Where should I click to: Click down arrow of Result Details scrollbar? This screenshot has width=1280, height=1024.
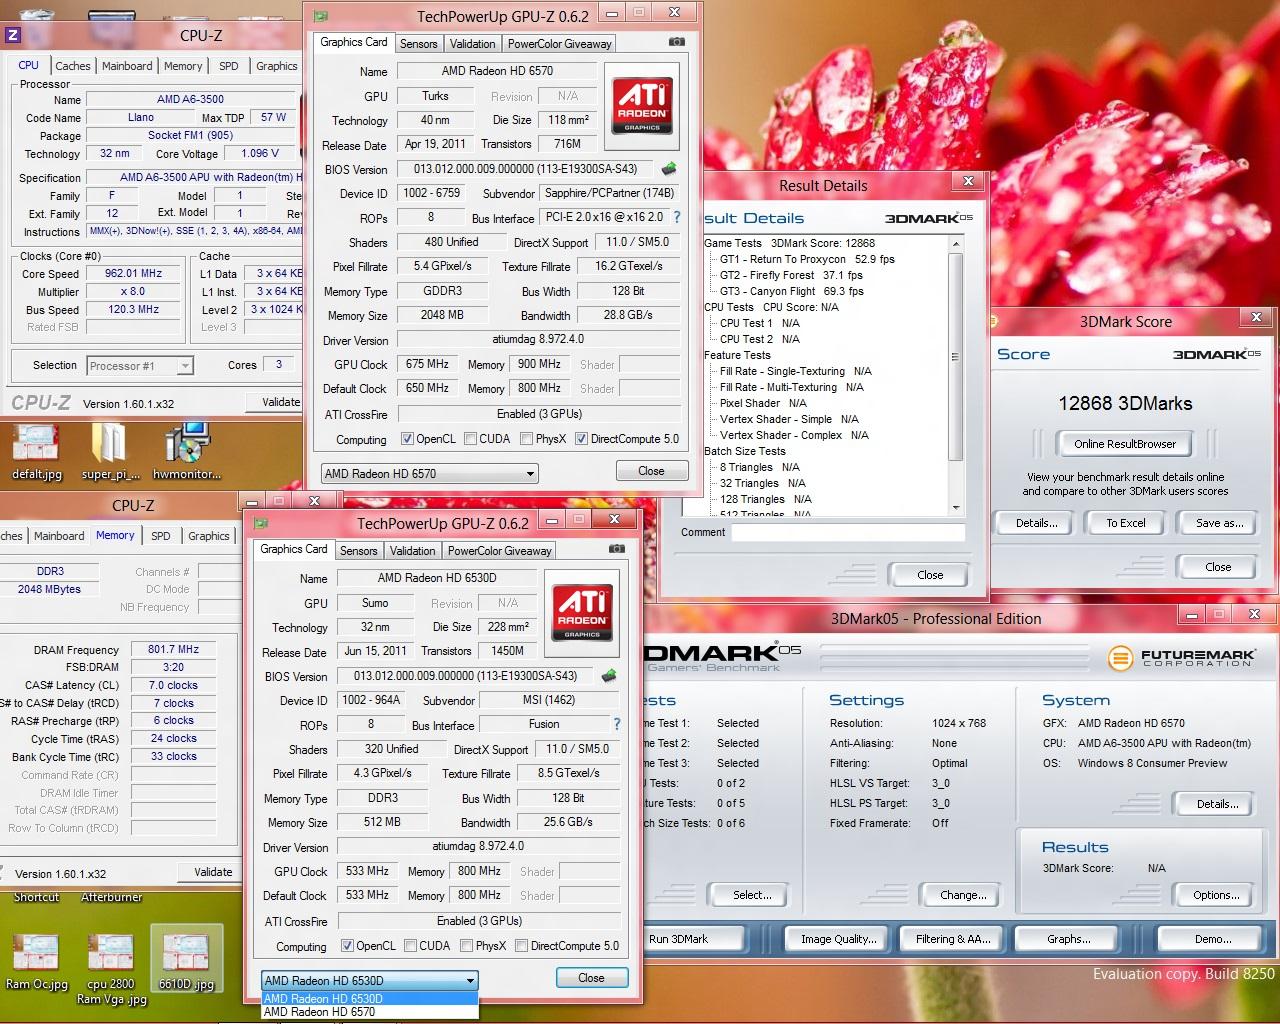(956, 508)
